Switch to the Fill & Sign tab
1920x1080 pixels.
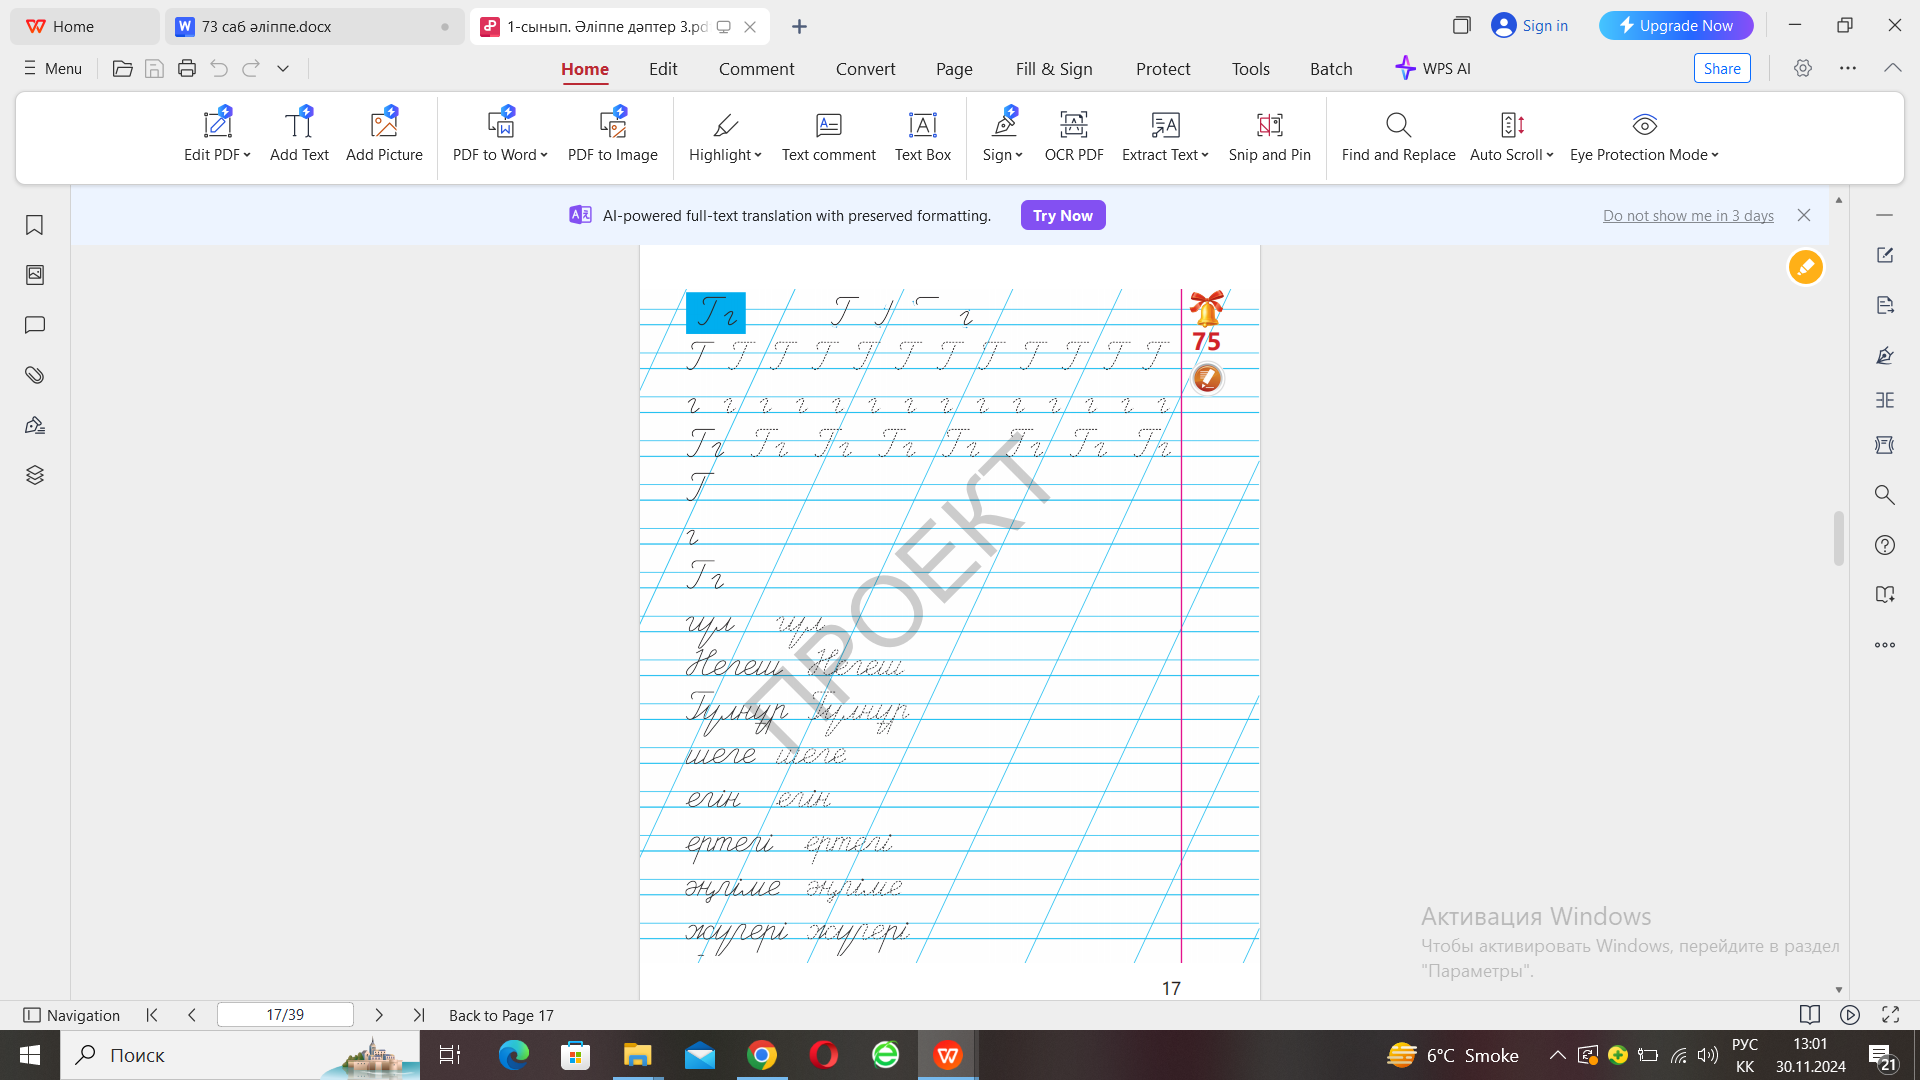(1054, 69)
